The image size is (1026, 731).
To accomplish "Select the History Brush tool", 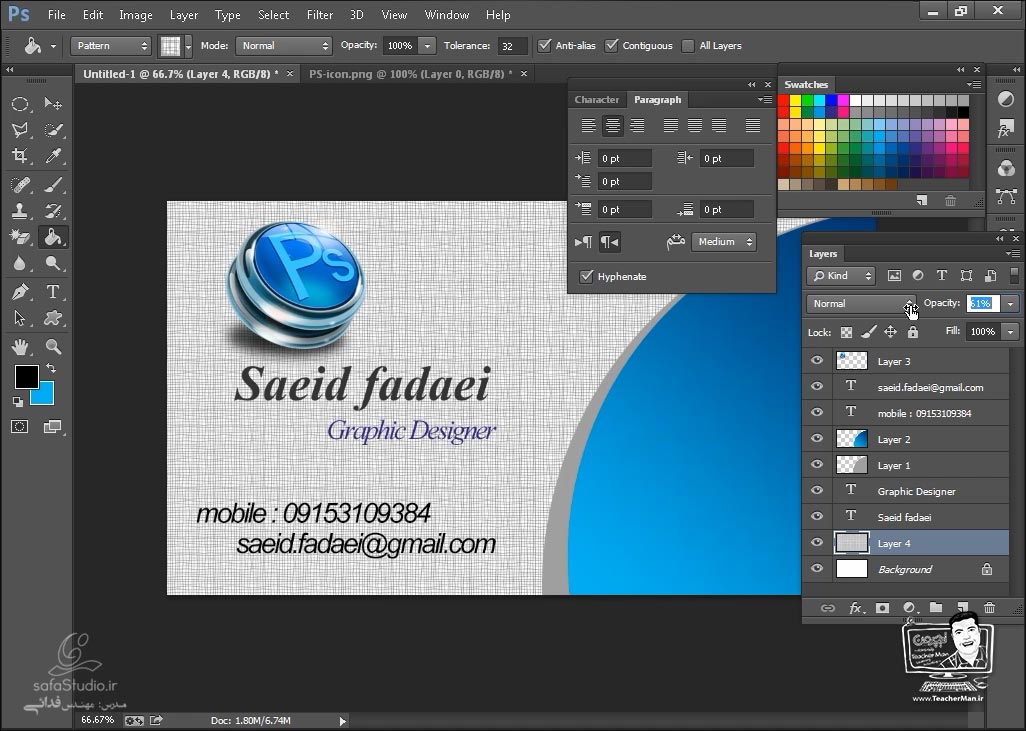I will pos(53,211).
